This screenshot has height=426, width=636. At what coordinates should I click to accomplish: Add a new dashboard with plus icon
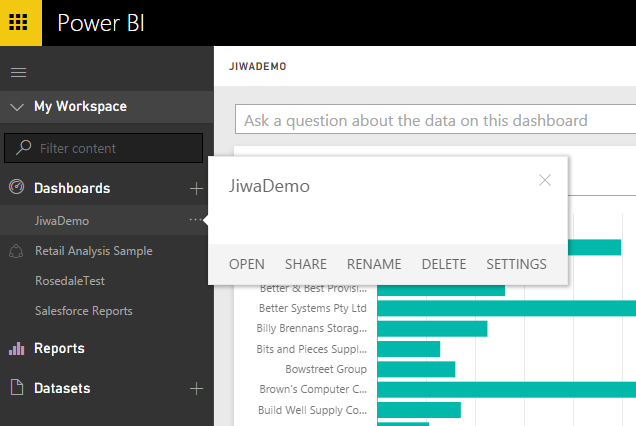[x=196, y=188]
